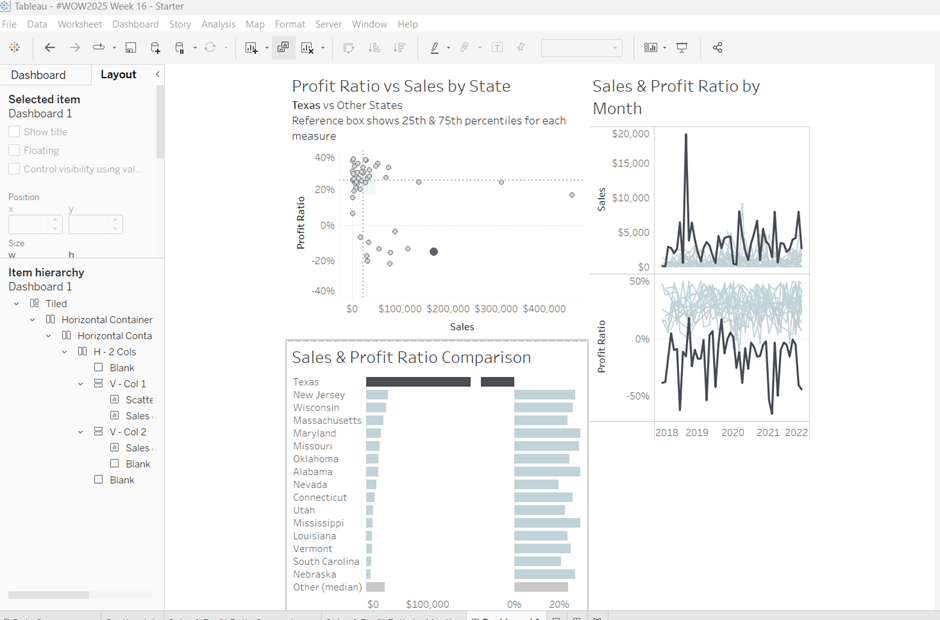This screenshot has width=940, height=620.
Task: Check Control visibility using value option
Action: (14, 170)
